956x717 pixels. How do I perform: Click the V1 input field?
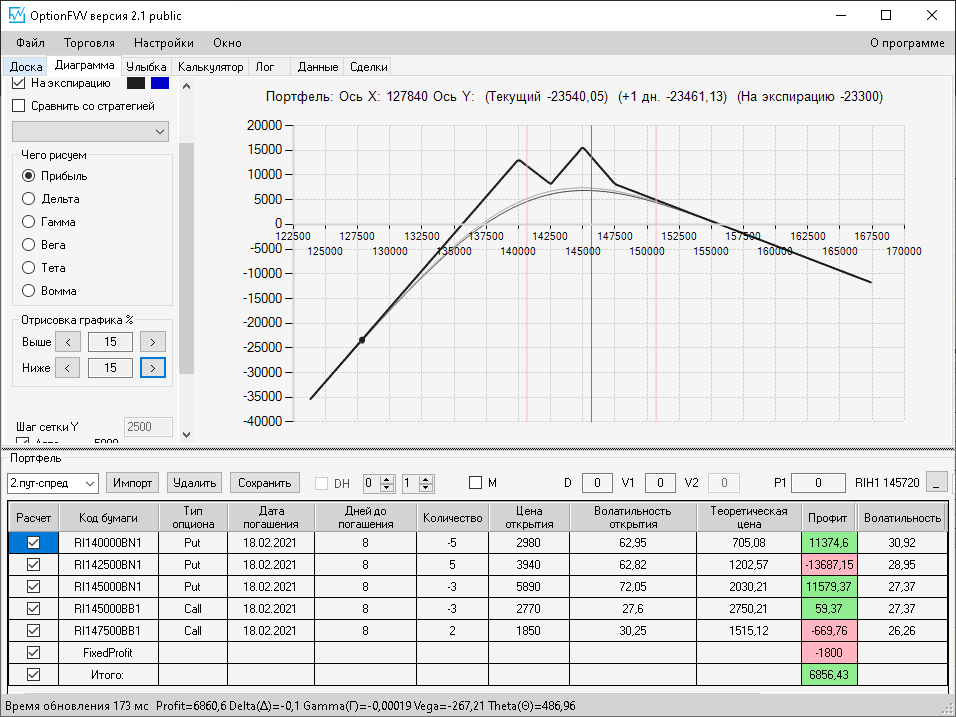660,483
